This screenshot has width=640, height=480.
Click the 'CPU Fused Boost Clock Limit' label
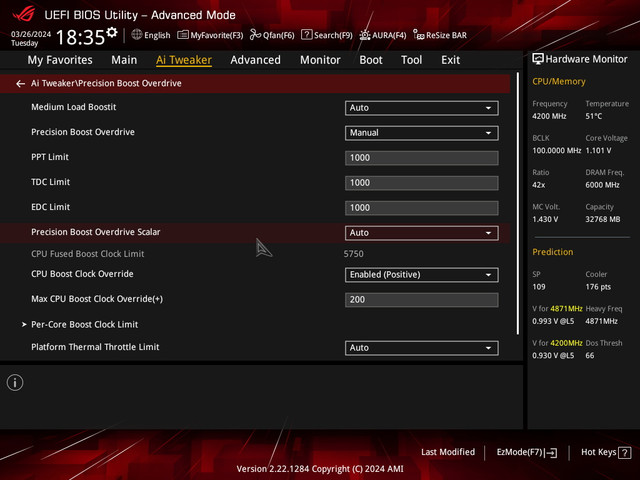coord(87,254)
